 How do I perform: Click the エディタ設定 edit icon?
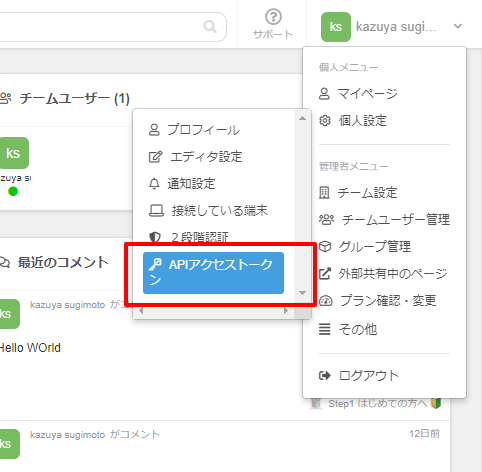155,157
